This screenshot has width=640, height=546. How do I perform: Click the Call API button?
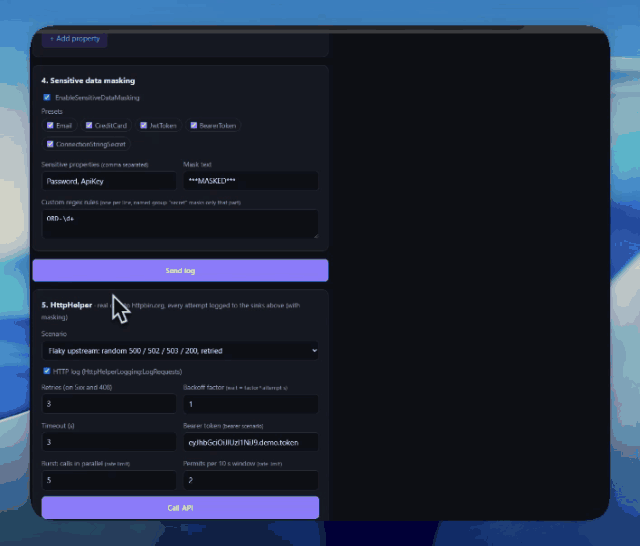(x=180, y=508)
